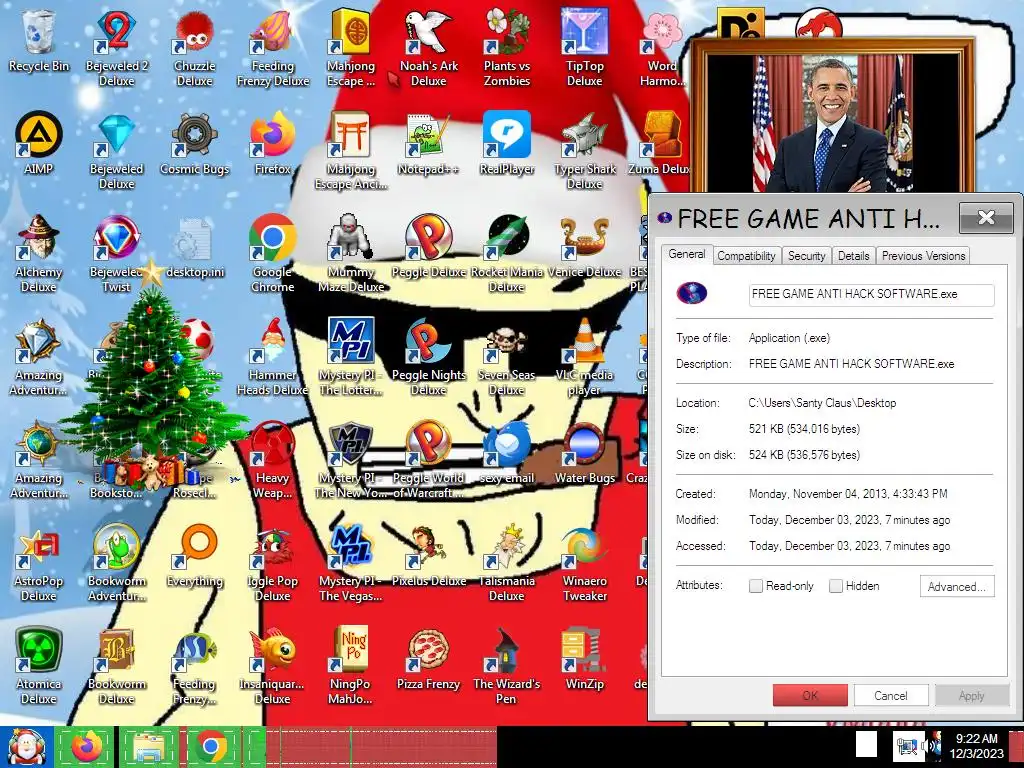The image size is (1024, 768).
Task: Open TipTop Deluxe shortcut
Action: point(584,47)
